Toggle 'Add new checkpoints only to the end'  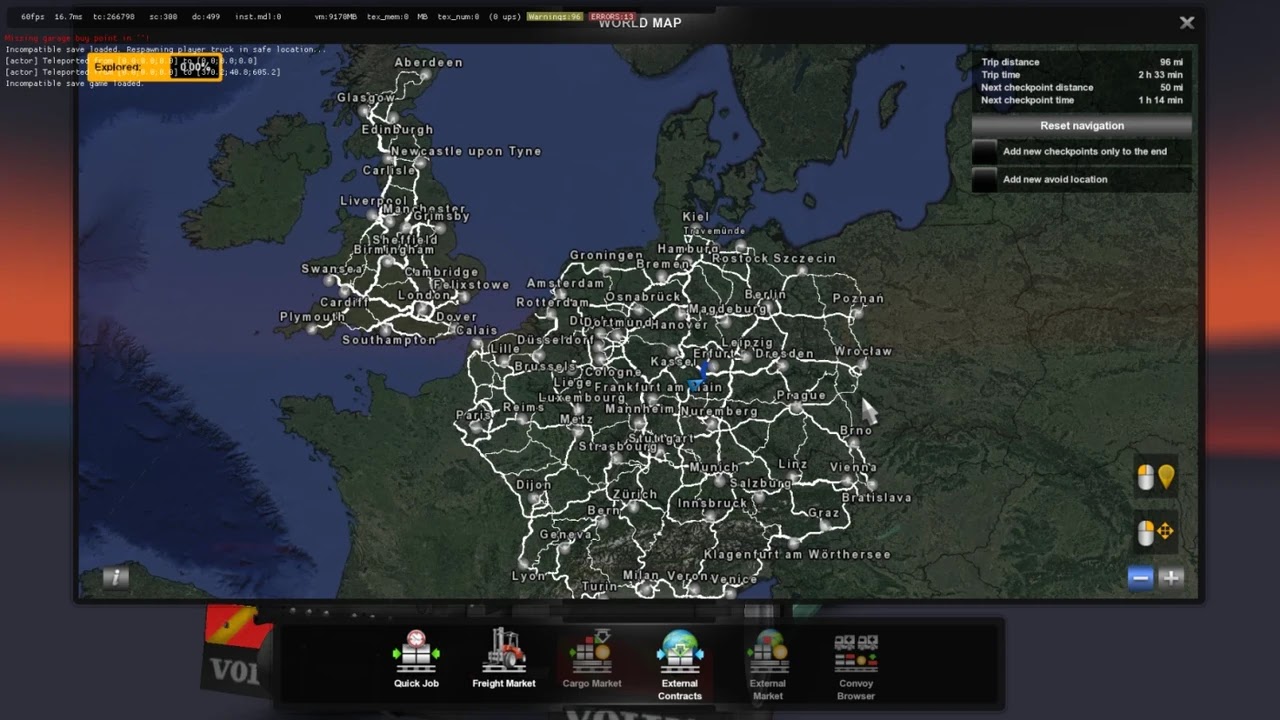pos(985,152)
